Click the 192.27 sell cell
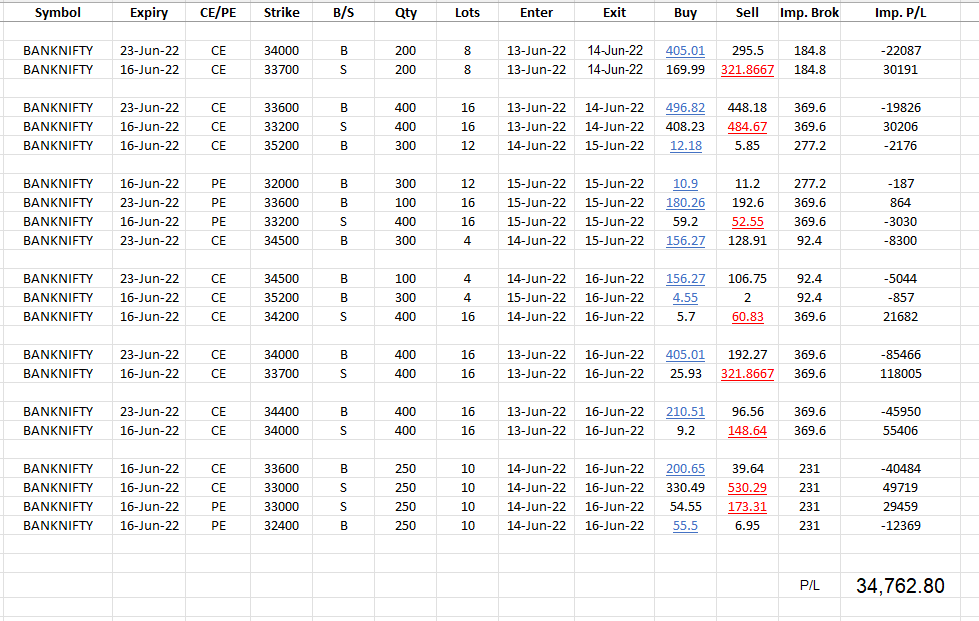This screenshot has height=621, width=979. [747, 355]
